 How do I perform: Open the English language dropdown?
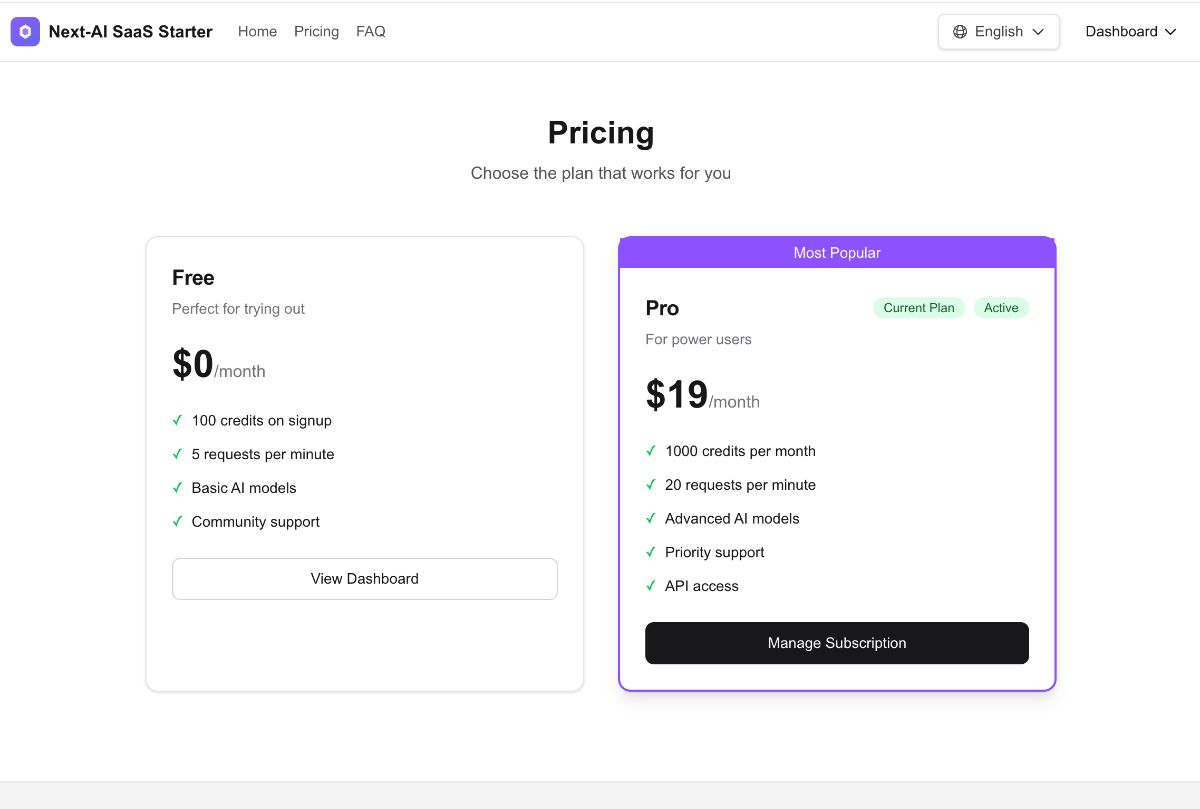point(998,31)
